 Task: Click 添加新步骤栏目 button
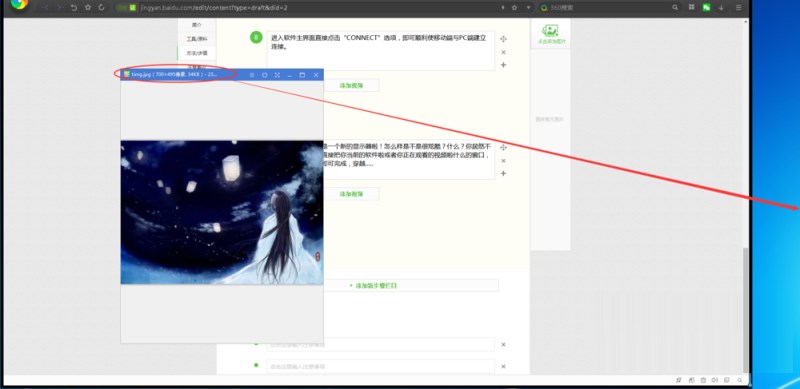(376, 285)
